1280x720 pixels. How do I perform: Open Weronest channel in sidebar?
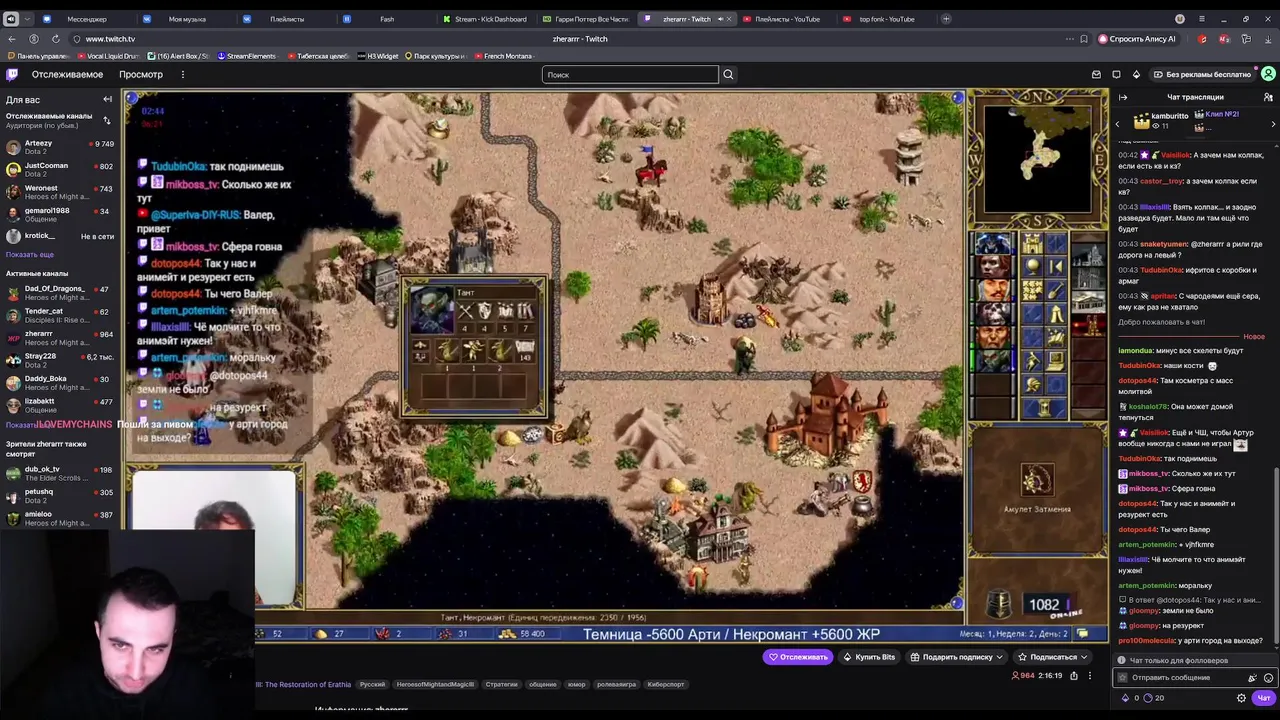(58, 192)
